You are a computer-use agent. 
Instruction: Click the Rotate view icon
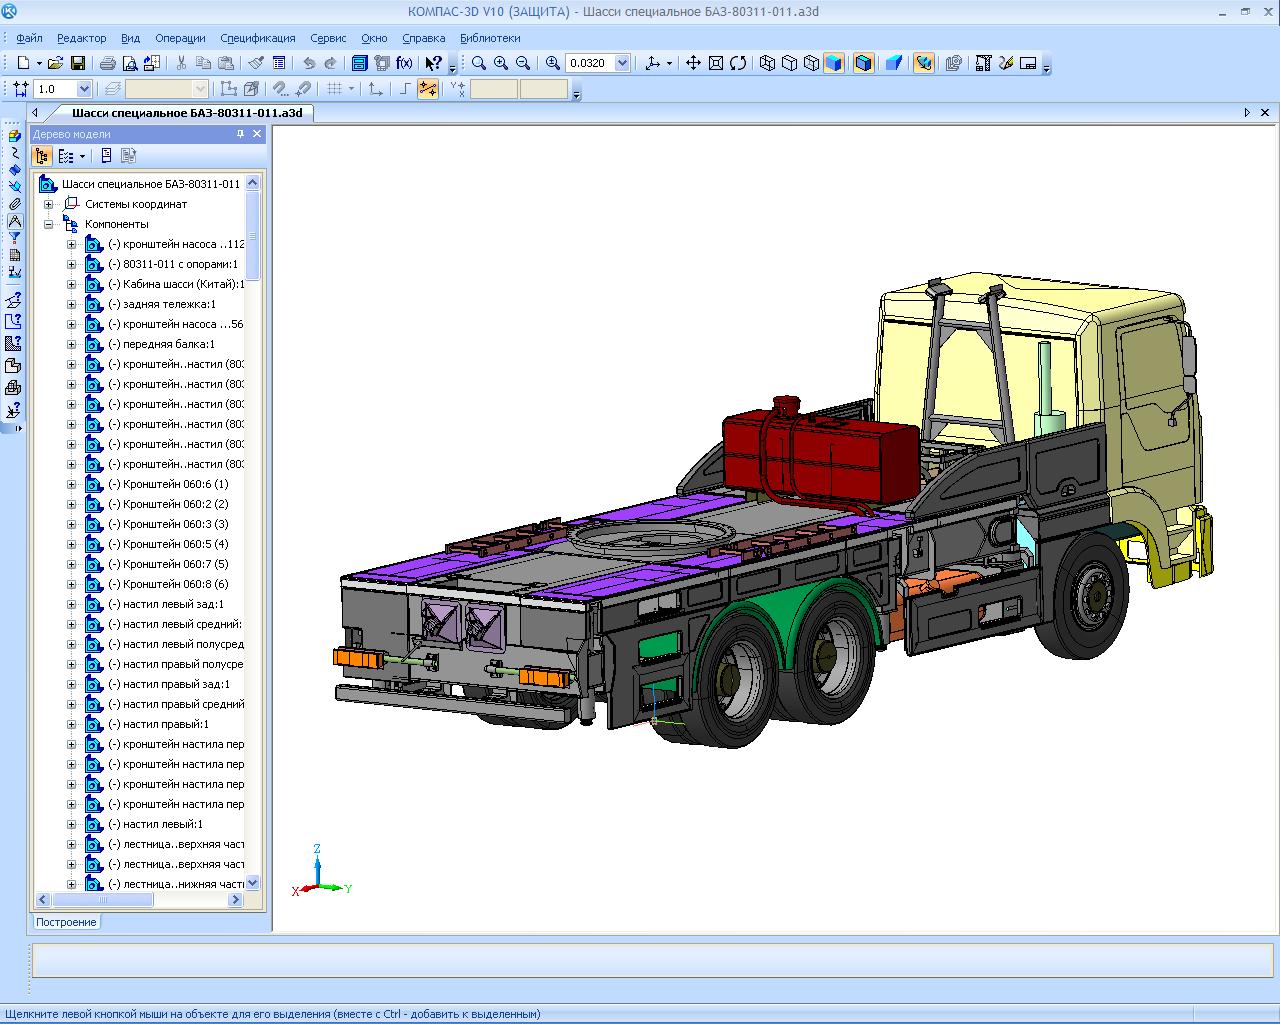(738, 63)
